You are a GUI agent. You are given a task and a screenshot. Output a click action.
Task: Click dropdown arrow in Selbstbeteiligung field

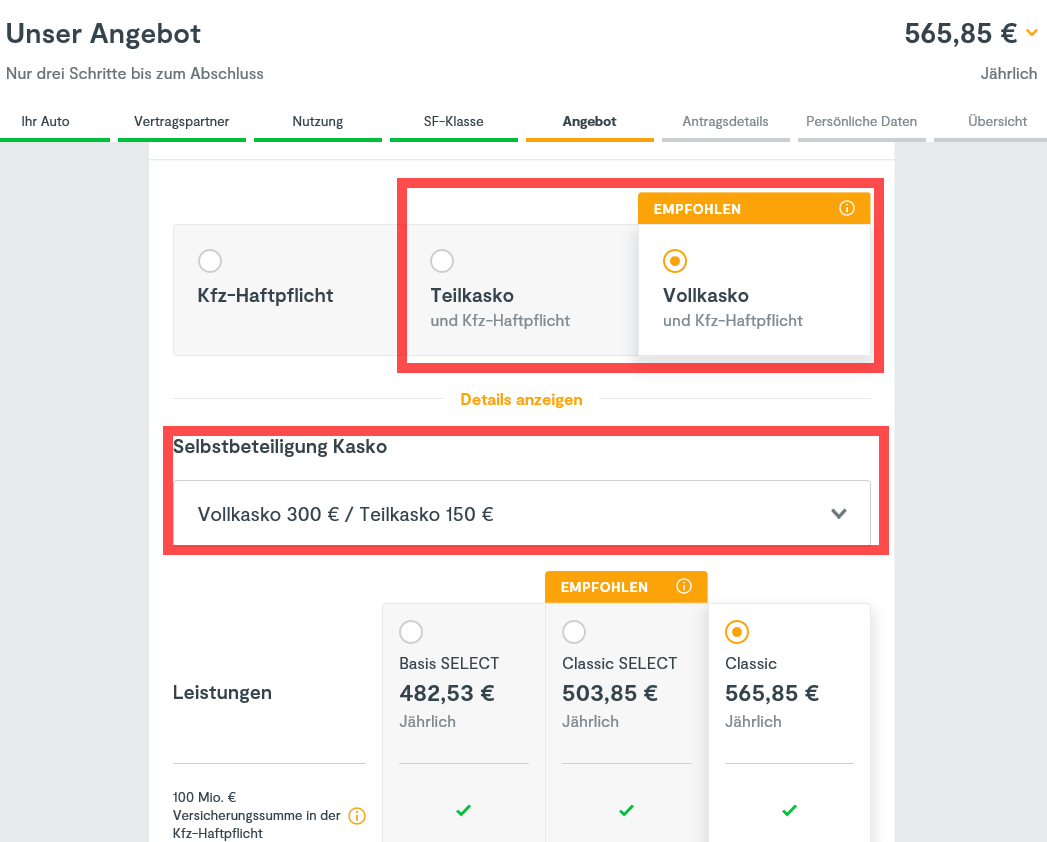coord(839,513)
